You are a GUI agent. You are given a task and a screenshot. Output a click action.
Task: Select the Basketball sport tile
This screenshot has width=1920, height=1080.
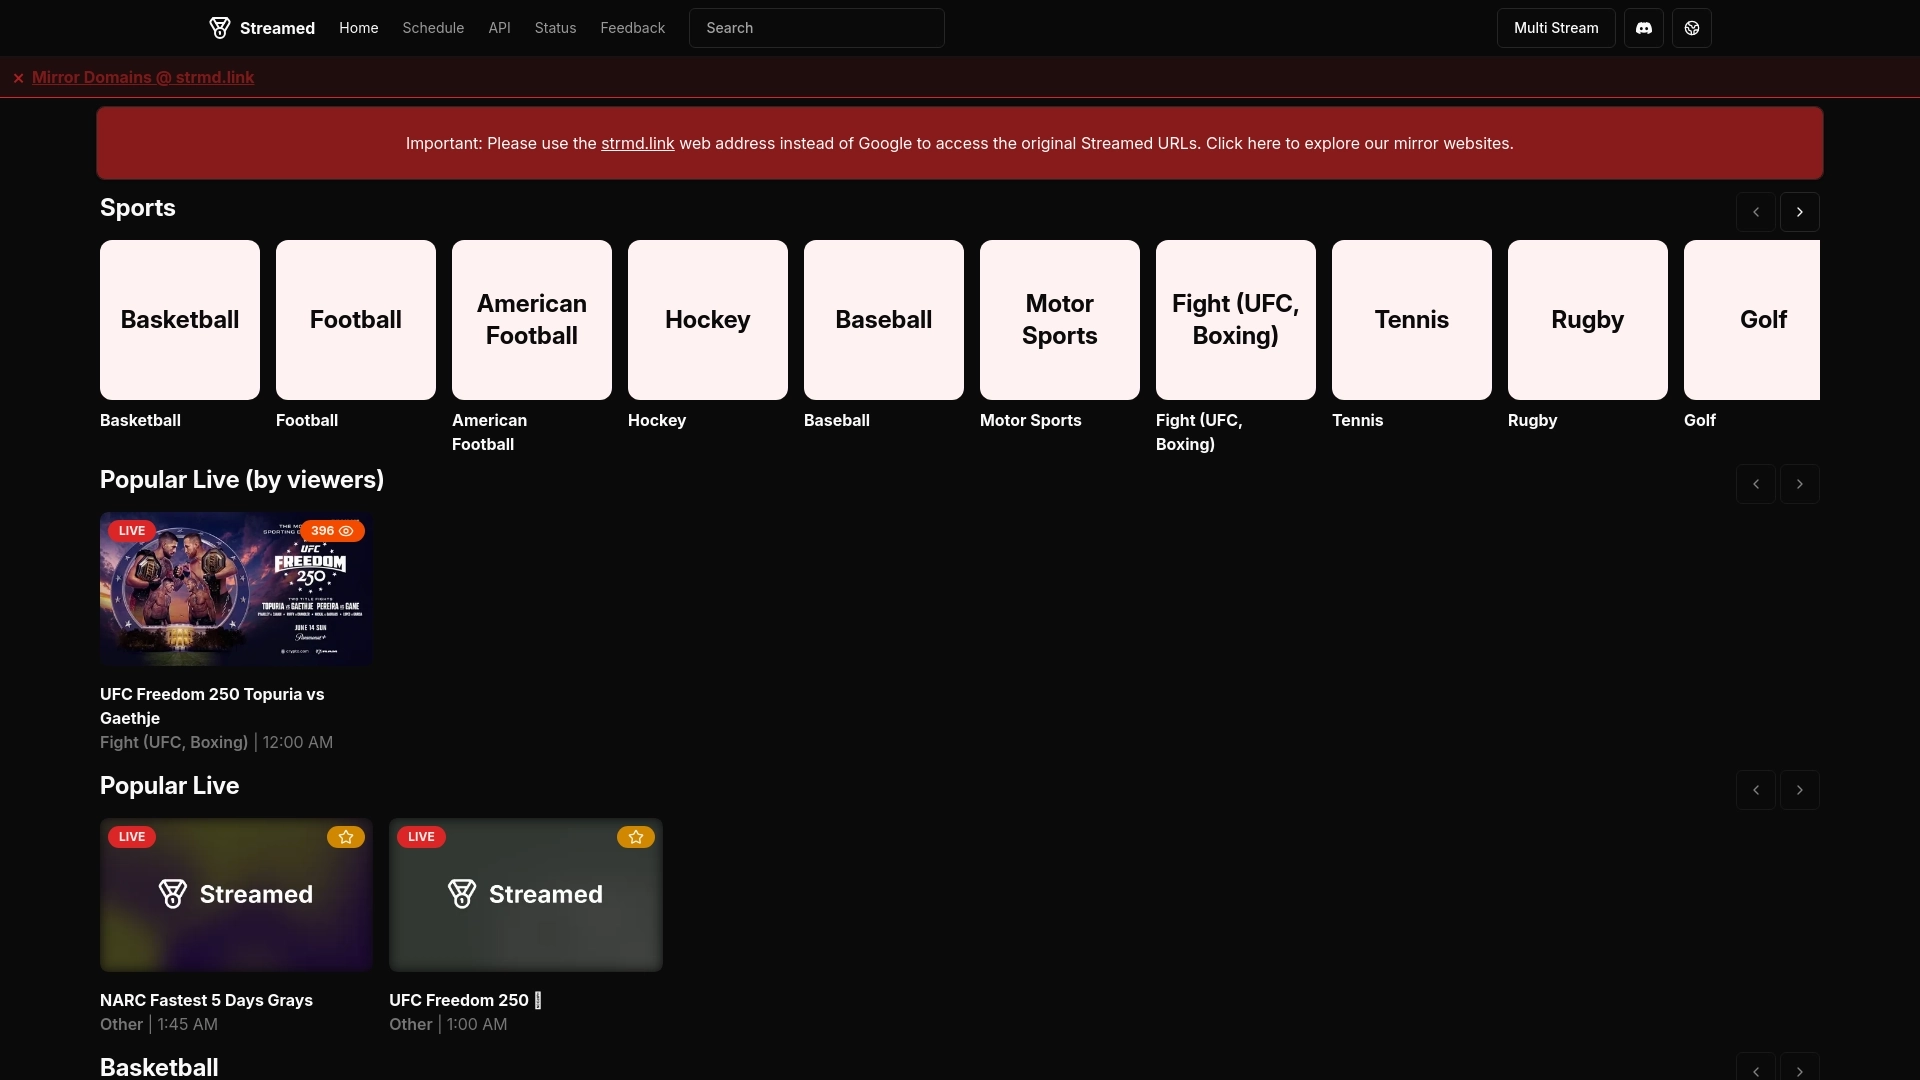pos(180,320)
